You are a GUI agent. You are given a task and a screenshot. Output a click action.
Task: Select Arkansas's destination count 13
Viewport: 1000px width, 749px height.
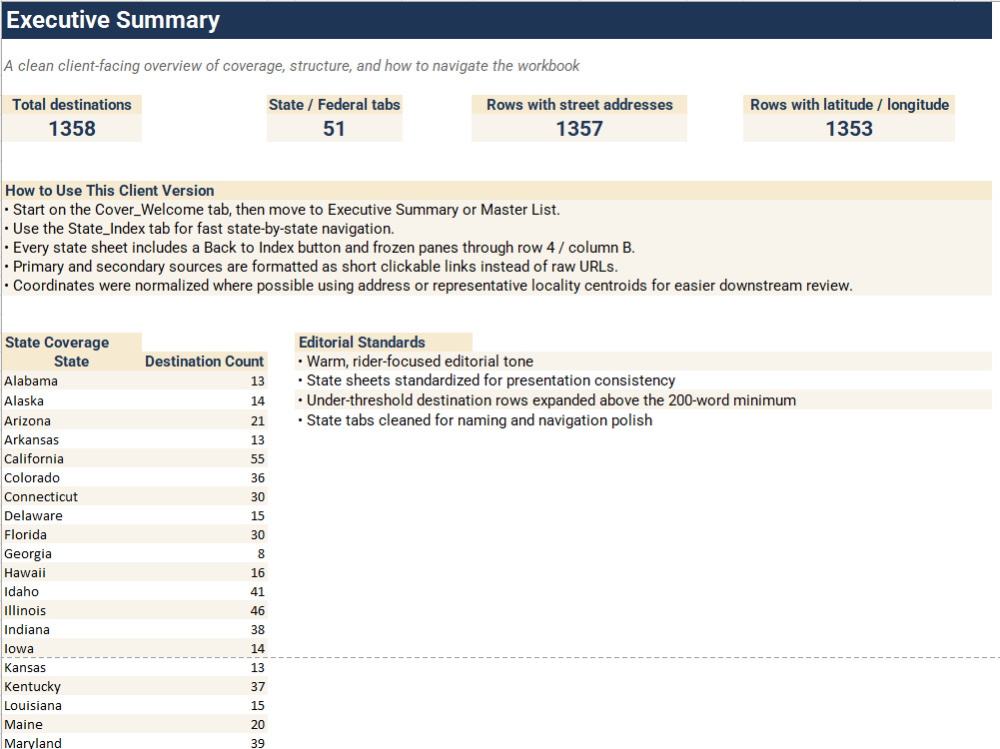click(x=204, y=440)
